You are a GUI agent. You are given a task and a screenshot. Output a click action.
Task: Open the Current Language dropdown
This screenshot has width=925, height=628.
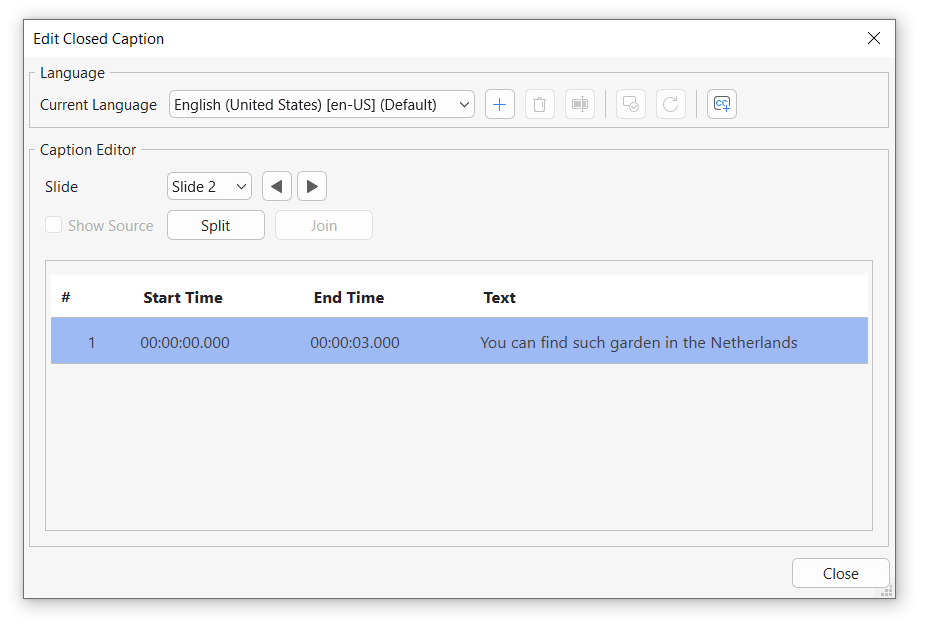[x=321, y=104]
